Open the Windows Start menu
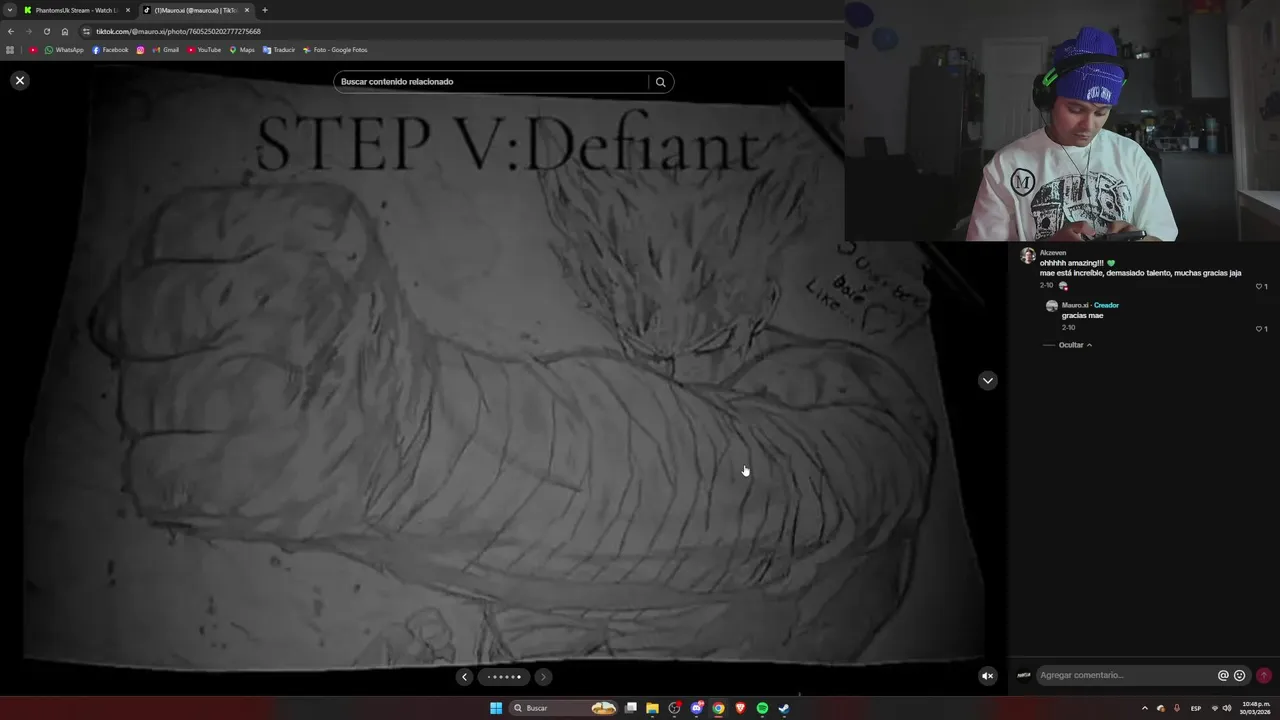Screen dimensions: 1280x720 click(x=496, y=708)
